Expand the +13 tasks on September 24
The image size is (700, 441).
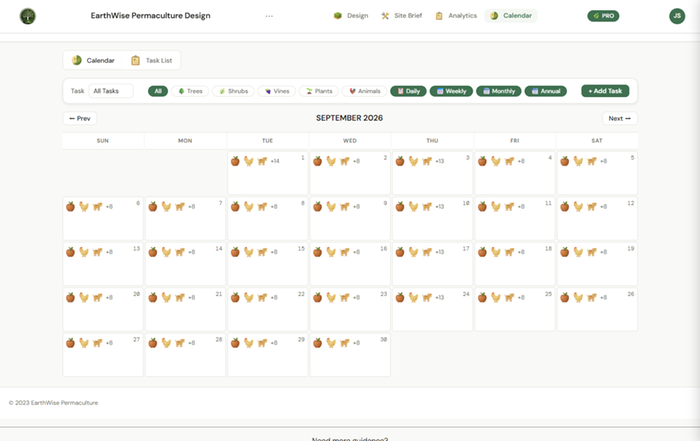[440, 298]
